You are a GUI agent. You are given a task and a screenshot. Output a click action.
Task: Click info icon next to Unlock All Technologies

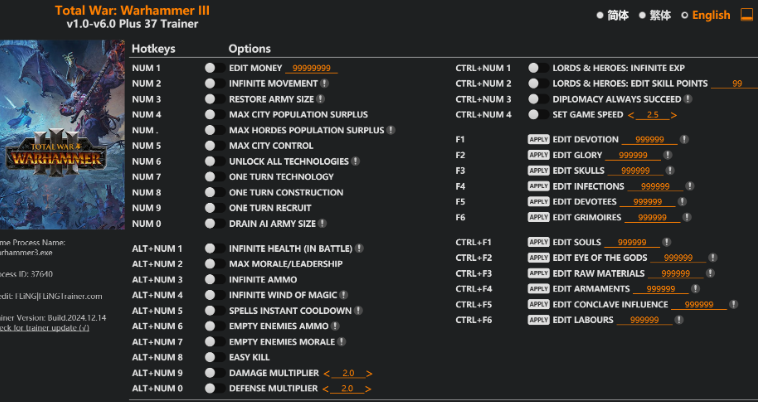click(x=355, y=161)
